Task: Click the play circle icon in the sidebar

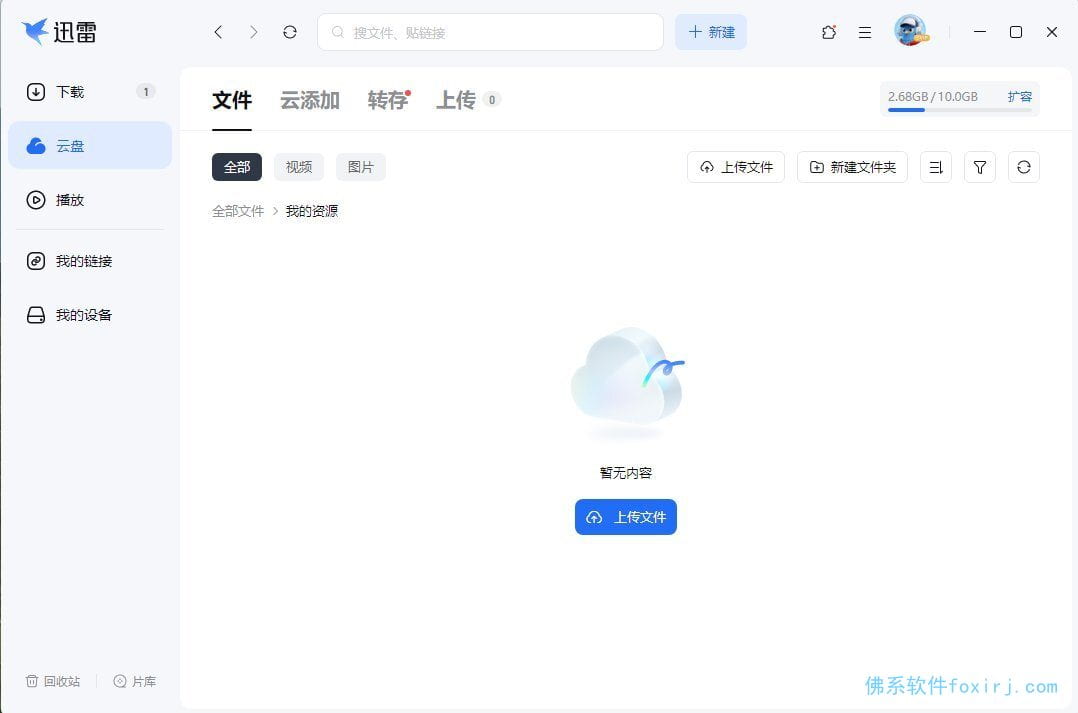Action: tap(36, 200)
